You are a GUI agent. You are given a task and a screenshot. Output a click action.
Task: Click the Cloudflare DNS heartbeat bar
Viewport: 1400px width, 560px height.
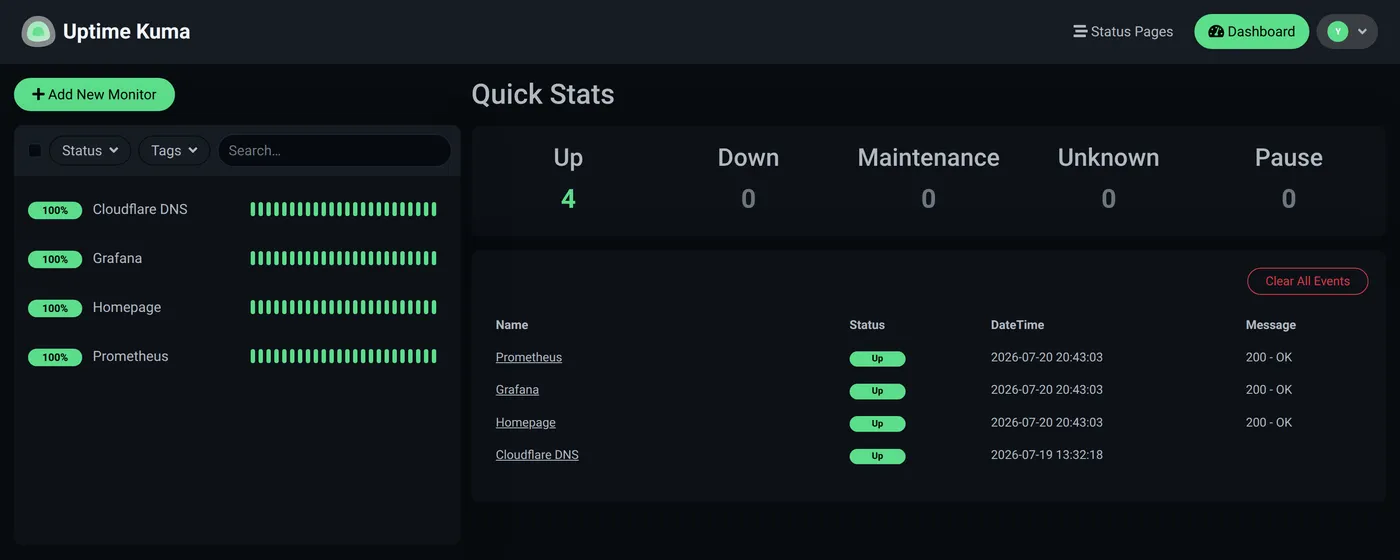tap(343, 209)
